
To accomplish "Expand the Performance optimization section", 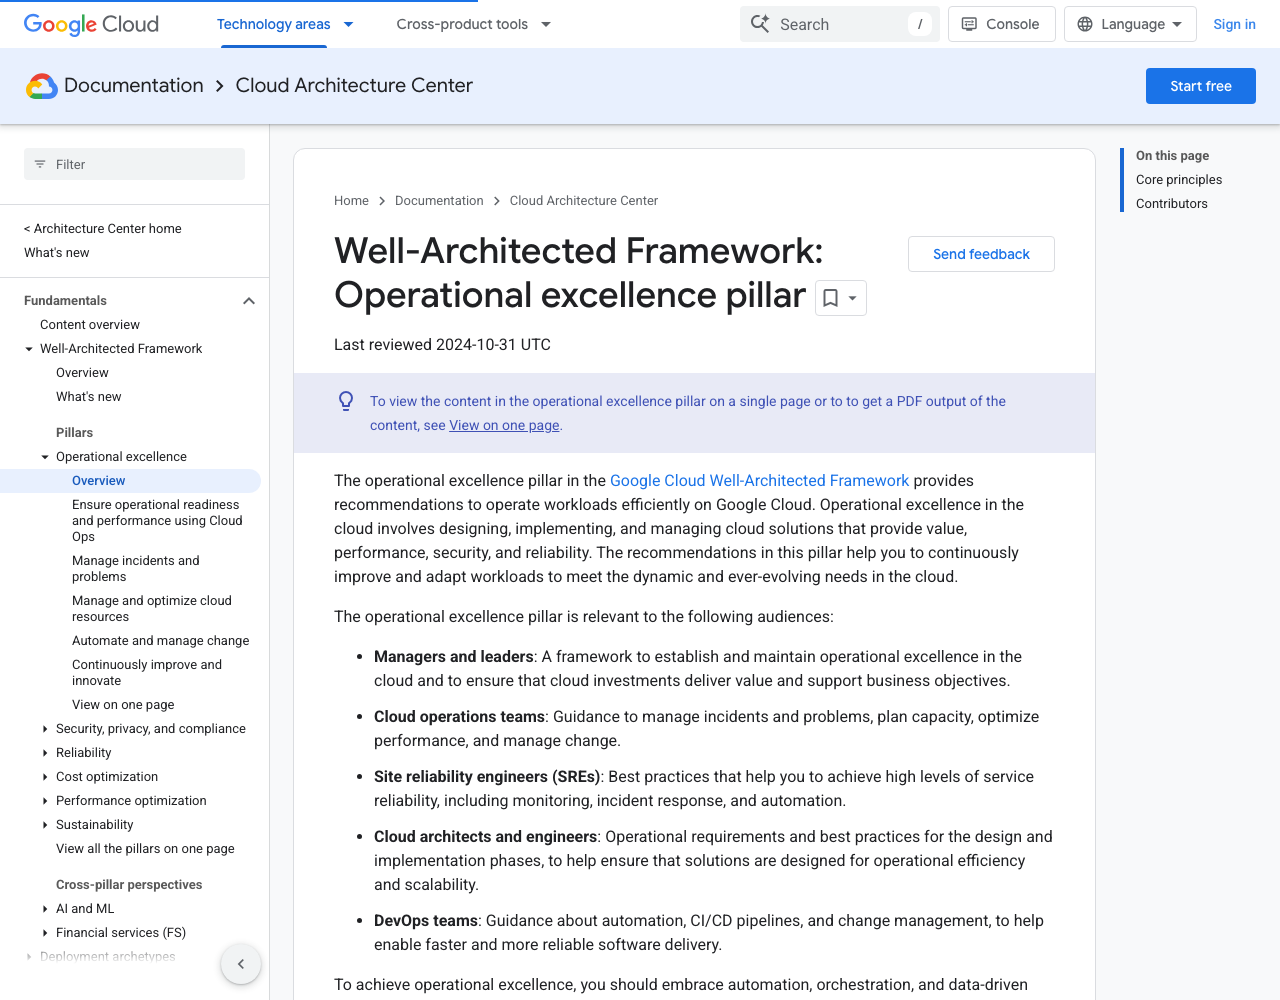I will [45, 801].
